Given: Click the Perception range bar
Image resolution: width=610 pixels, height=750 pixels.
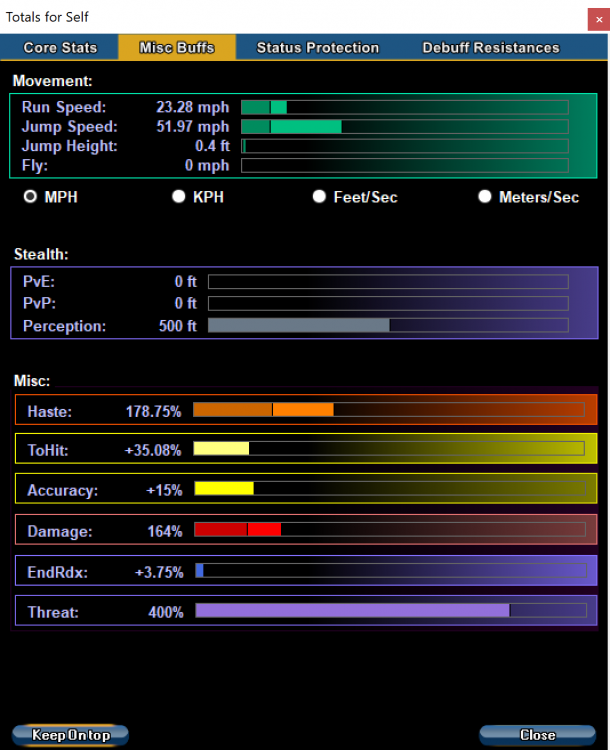Looking at the screenshot, I should (x=387, y=326).
